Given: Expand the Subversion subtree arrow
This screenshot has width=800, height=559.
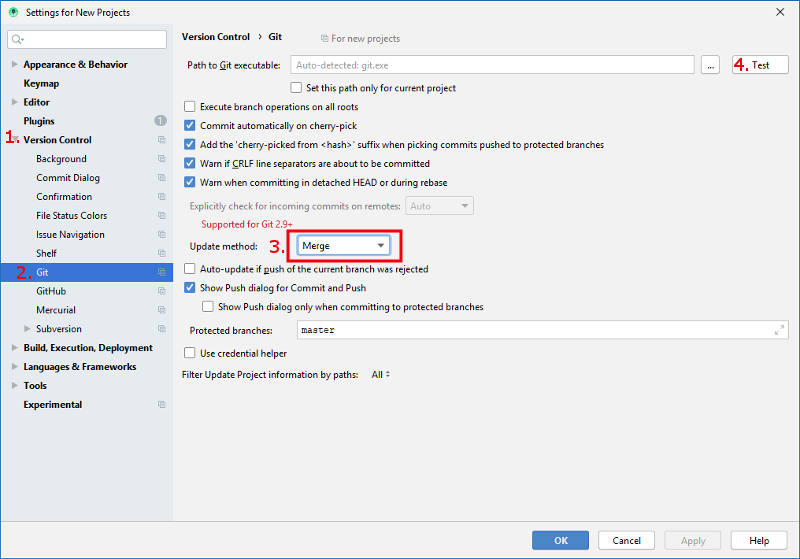Looking at the screenshot, I should click(27, 328).
